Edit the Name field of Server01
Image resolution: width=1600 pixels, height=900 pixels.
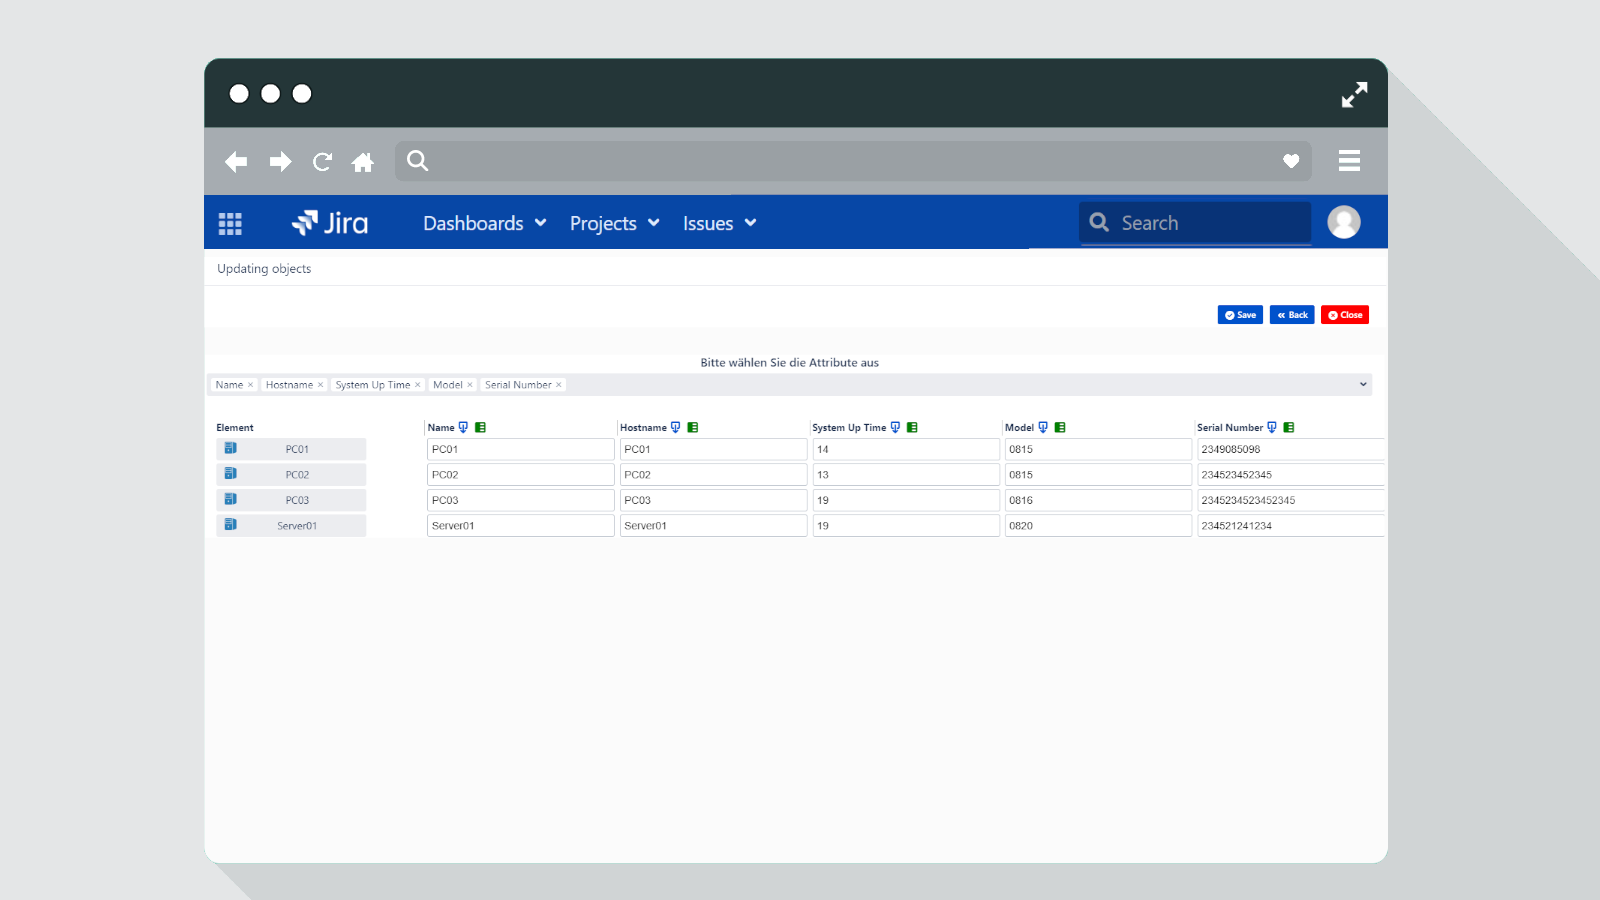[521, 525]
